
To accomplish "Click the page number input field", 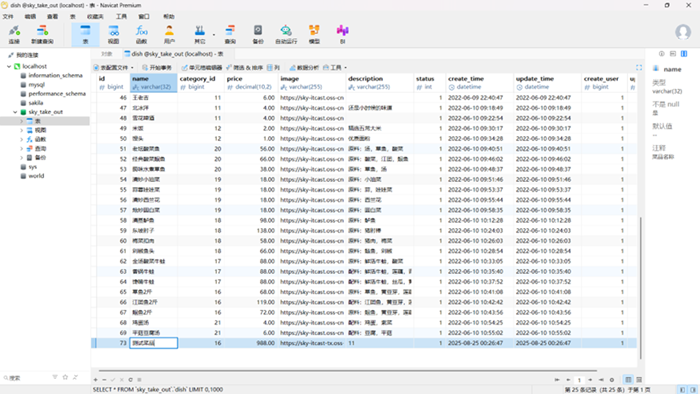I will pyautogui.click(x=579, y=380).
